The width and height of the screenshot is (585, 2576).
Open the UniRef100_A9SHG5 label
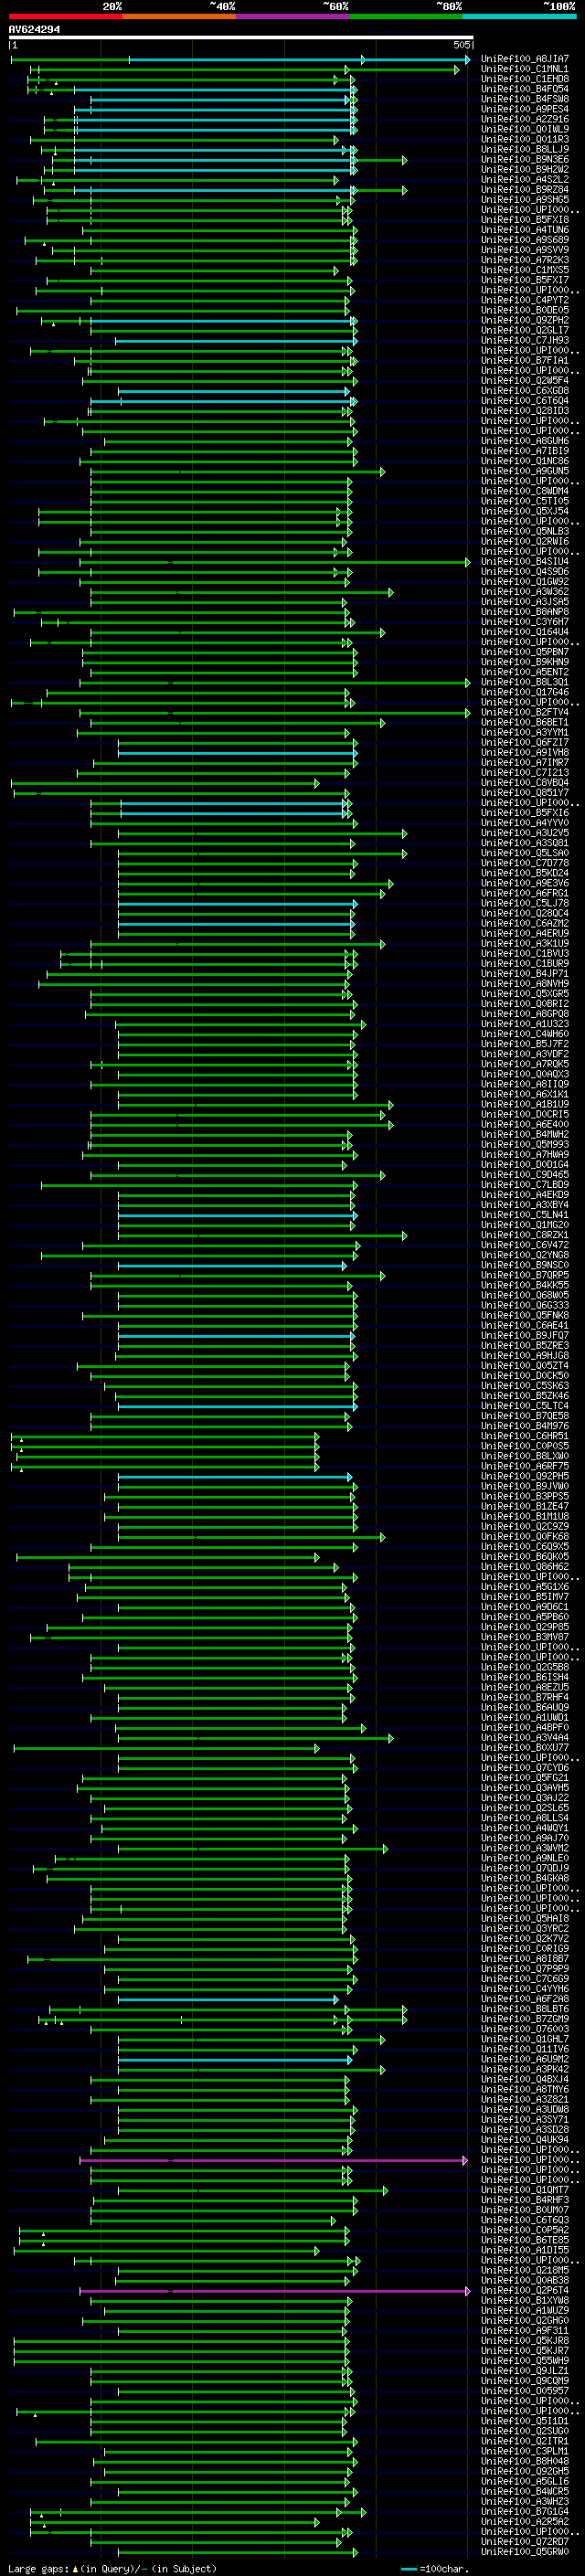pos(525,199)
